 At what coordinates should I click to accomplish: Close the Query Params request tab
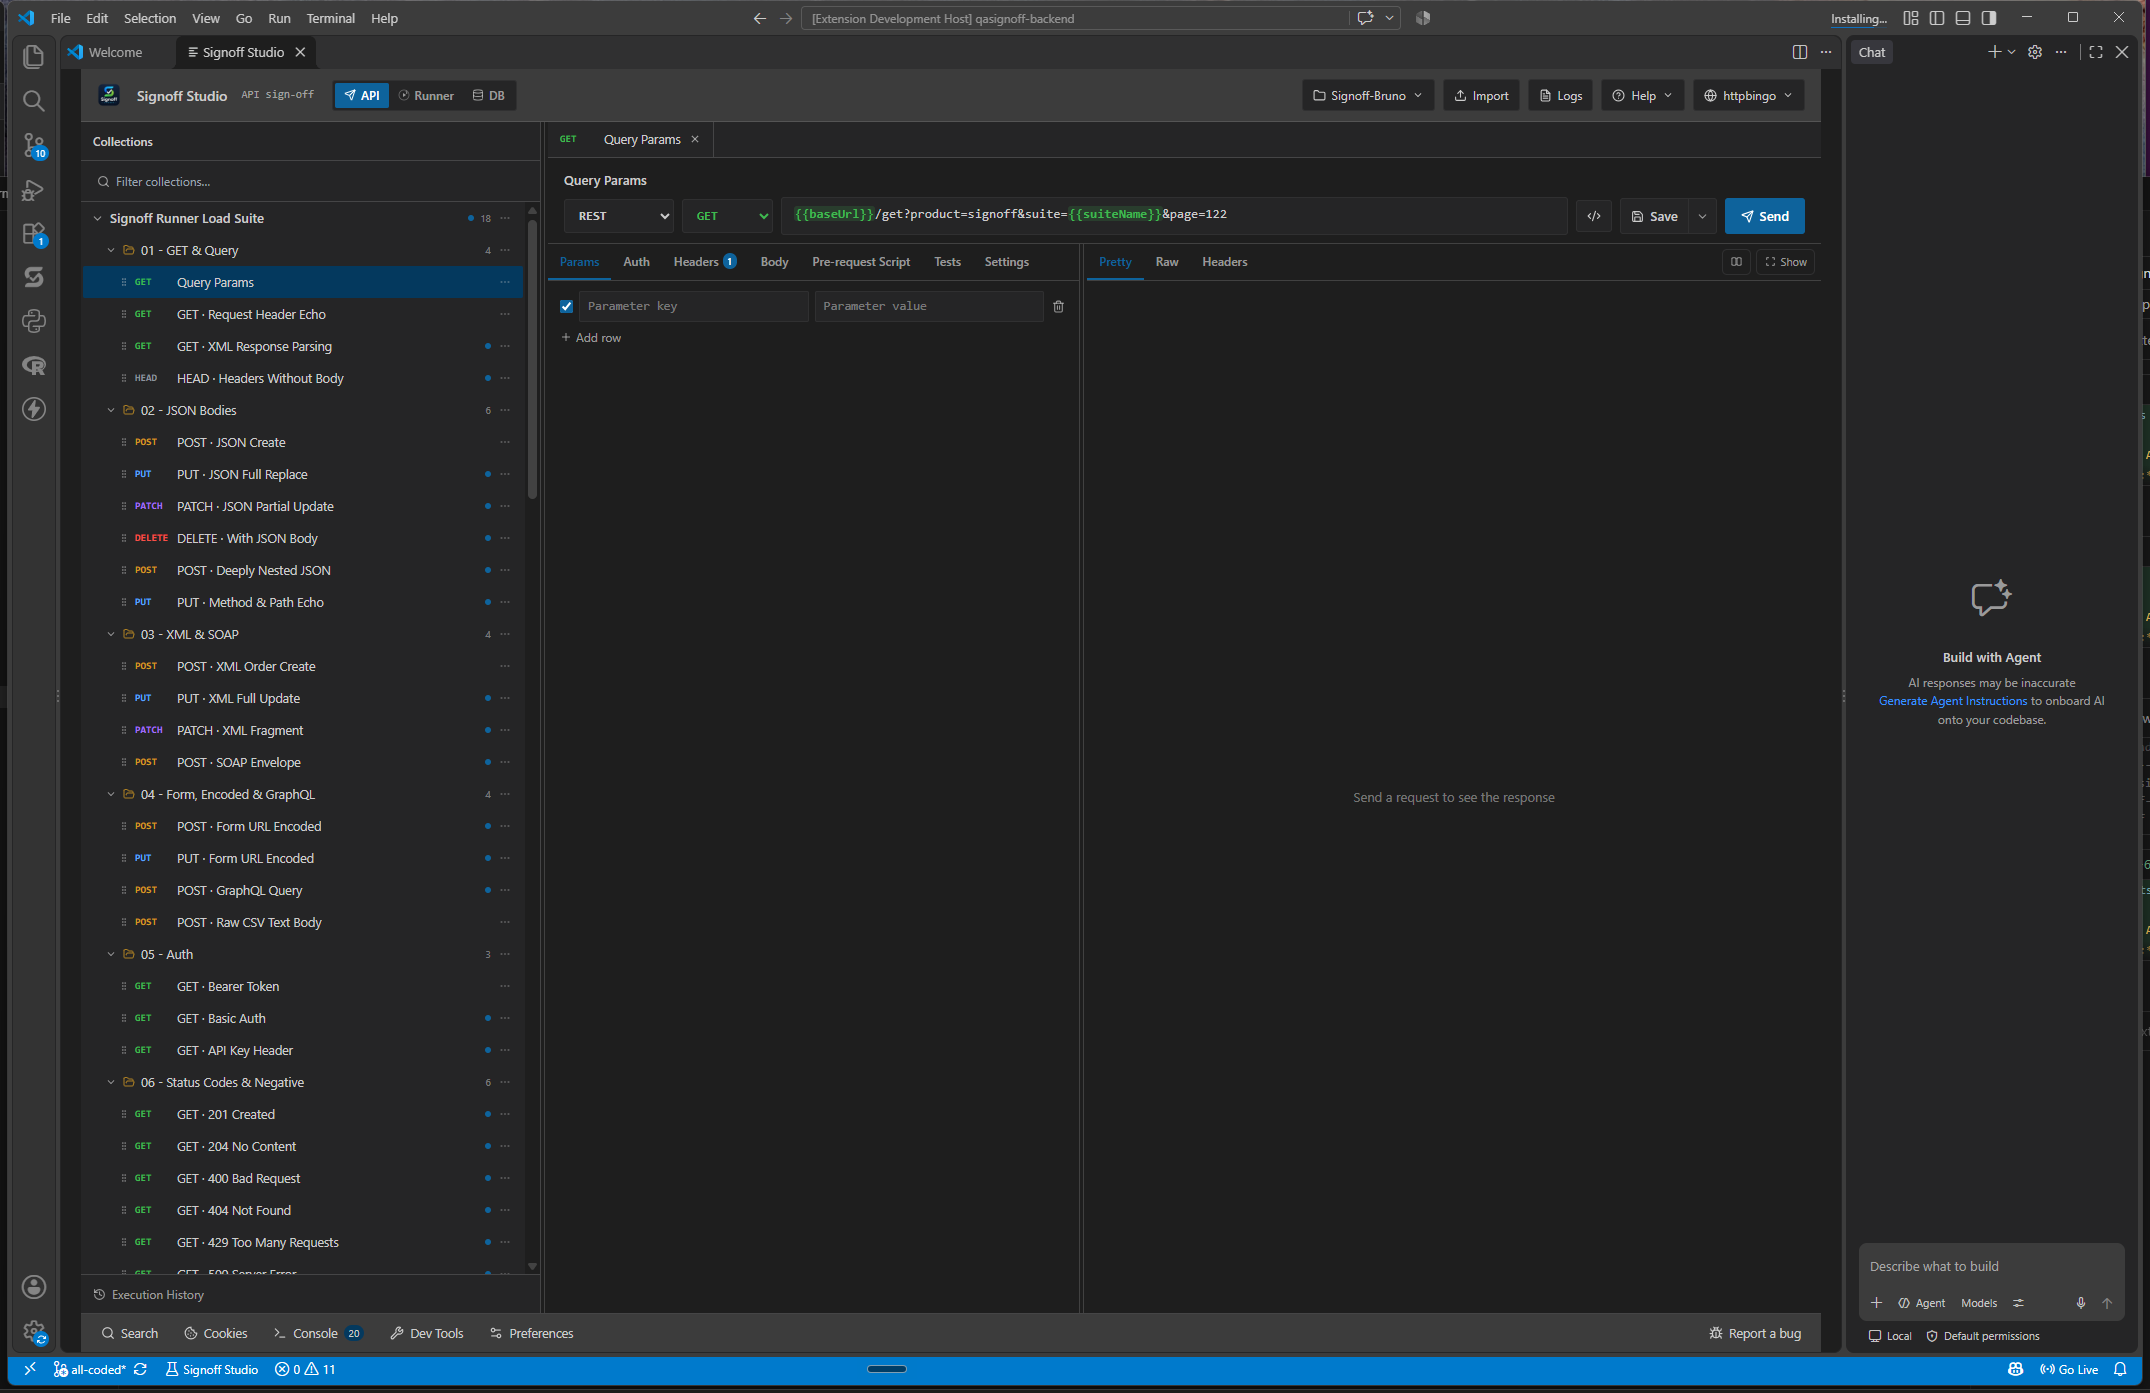[695, 140]
